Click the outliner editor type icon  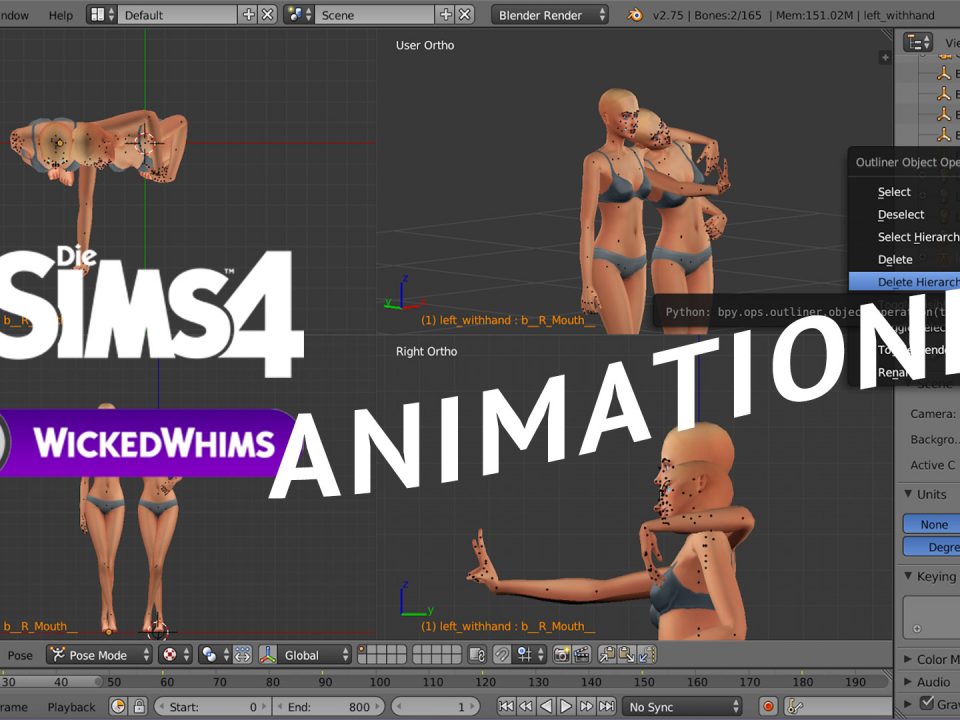click(917, 42)
